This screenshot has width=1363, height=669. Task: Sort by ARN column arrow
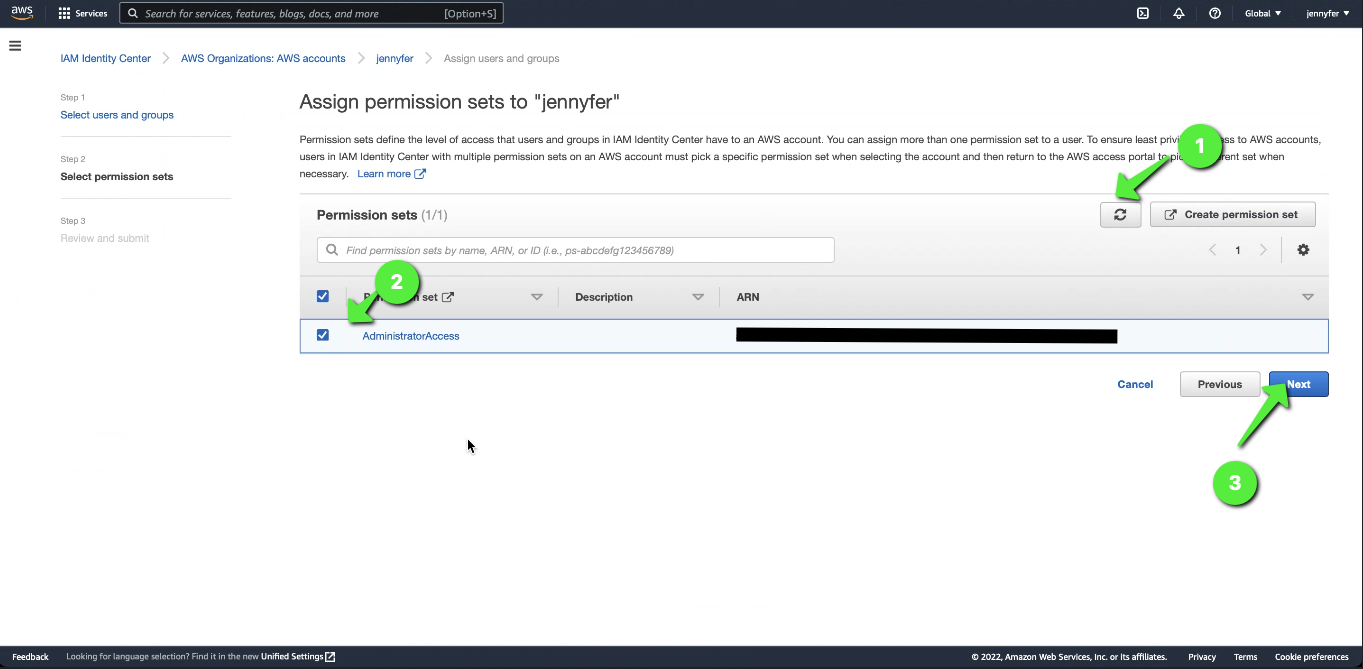click(x=1307, y=297)
